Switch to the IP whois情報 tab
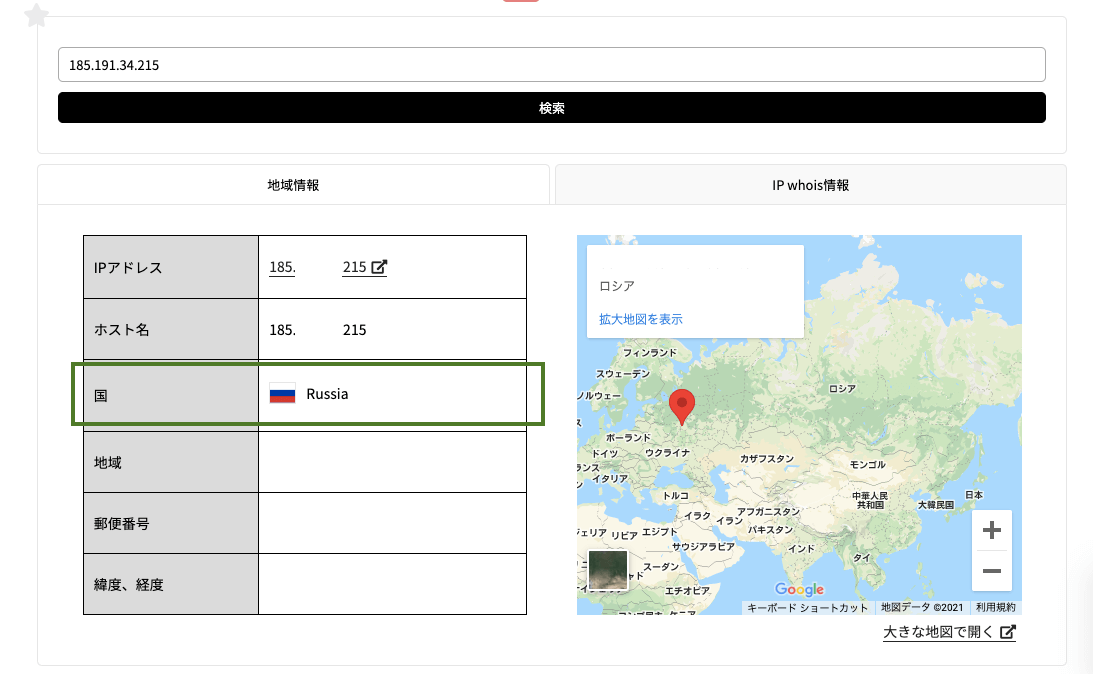The width and height of the screenshot is (1093, 674). tap(810, 185)
